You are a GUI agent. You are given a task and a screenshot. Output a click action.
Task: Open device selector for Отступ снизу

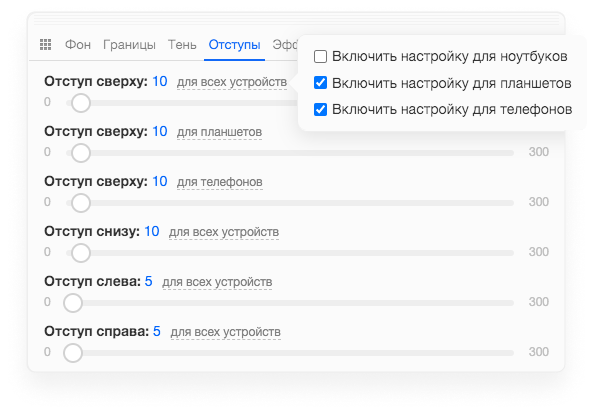224,232
